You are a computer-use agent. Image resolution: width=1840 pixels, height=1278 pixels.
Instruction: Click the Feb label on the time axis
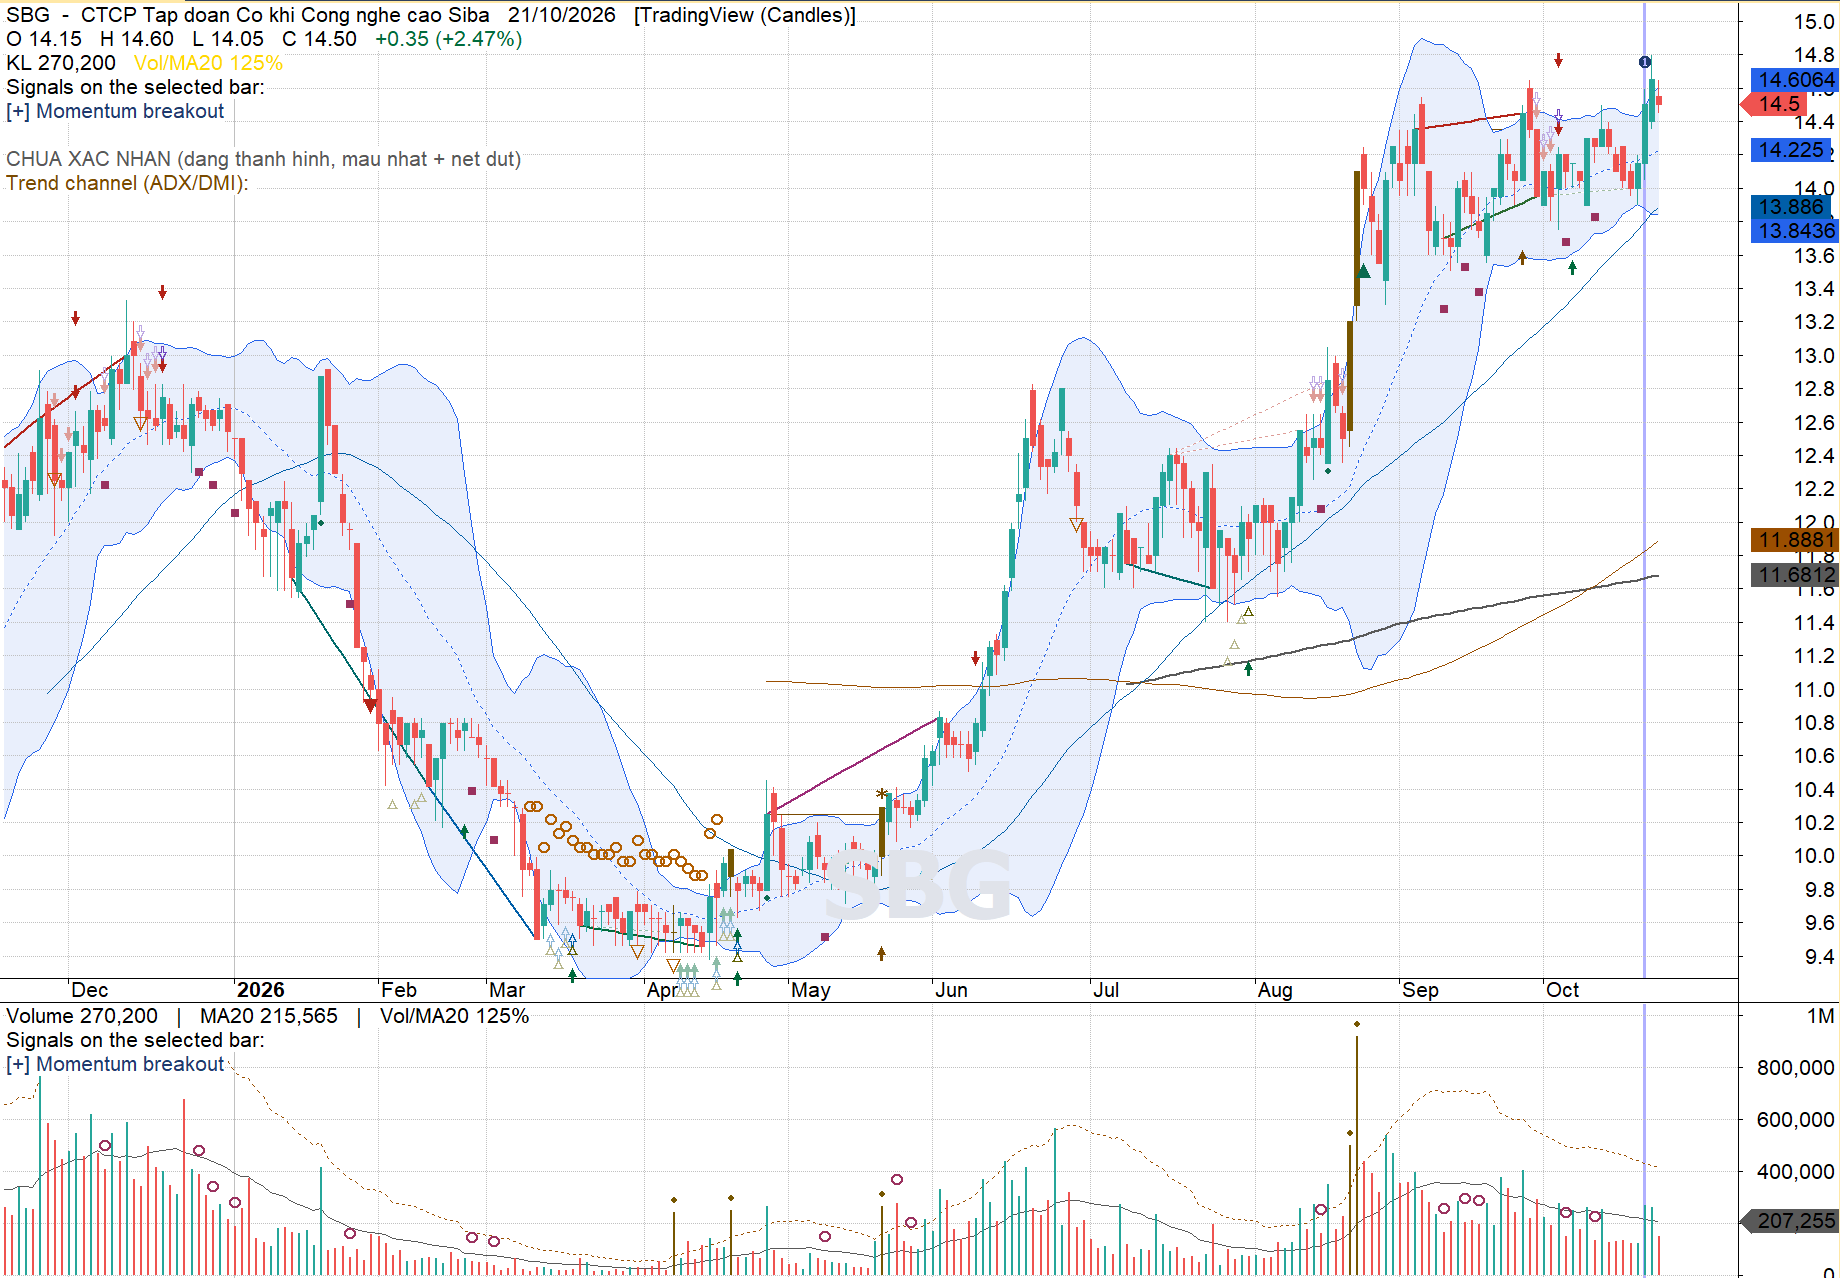coord(399,990)
